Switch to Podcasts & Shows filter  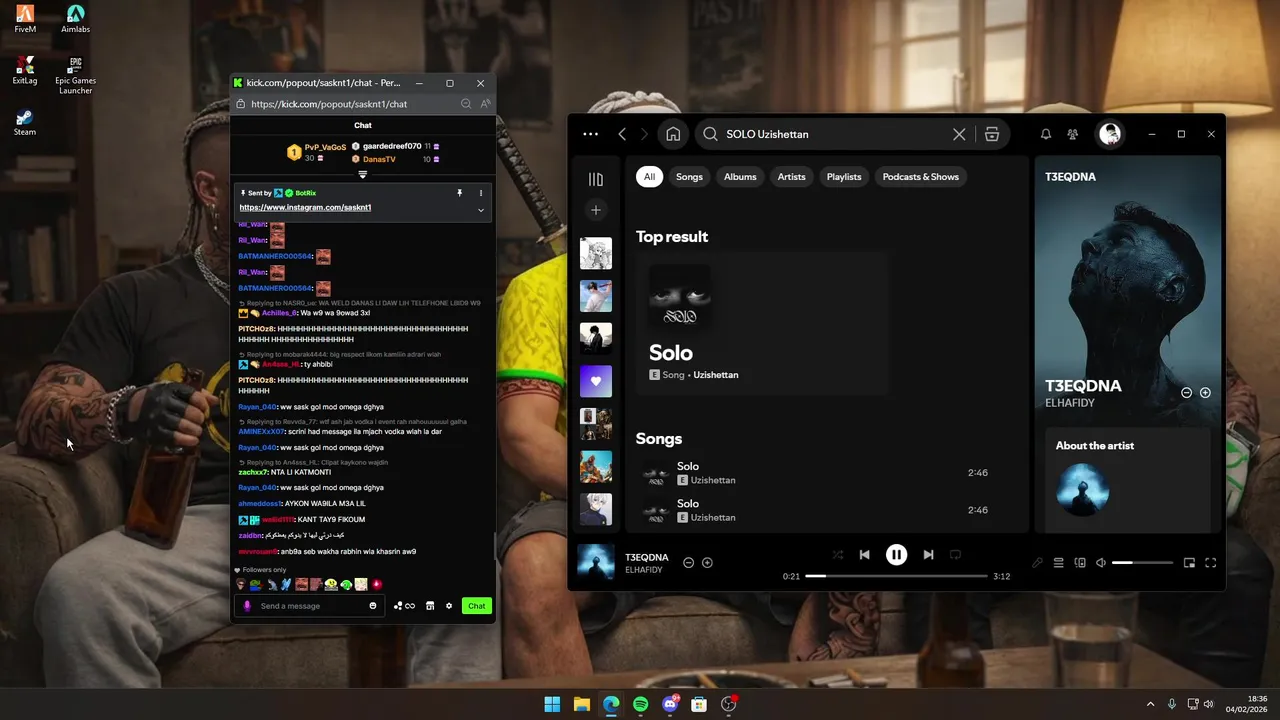coord(921,177)
